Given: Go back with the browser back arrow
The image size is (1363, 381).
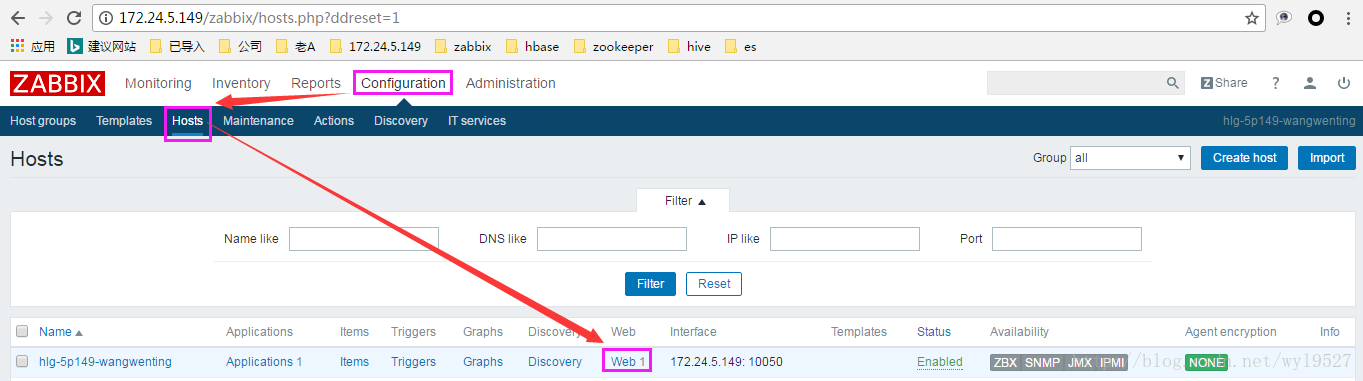Looking at the screenshot, I should tap(17, 18).
